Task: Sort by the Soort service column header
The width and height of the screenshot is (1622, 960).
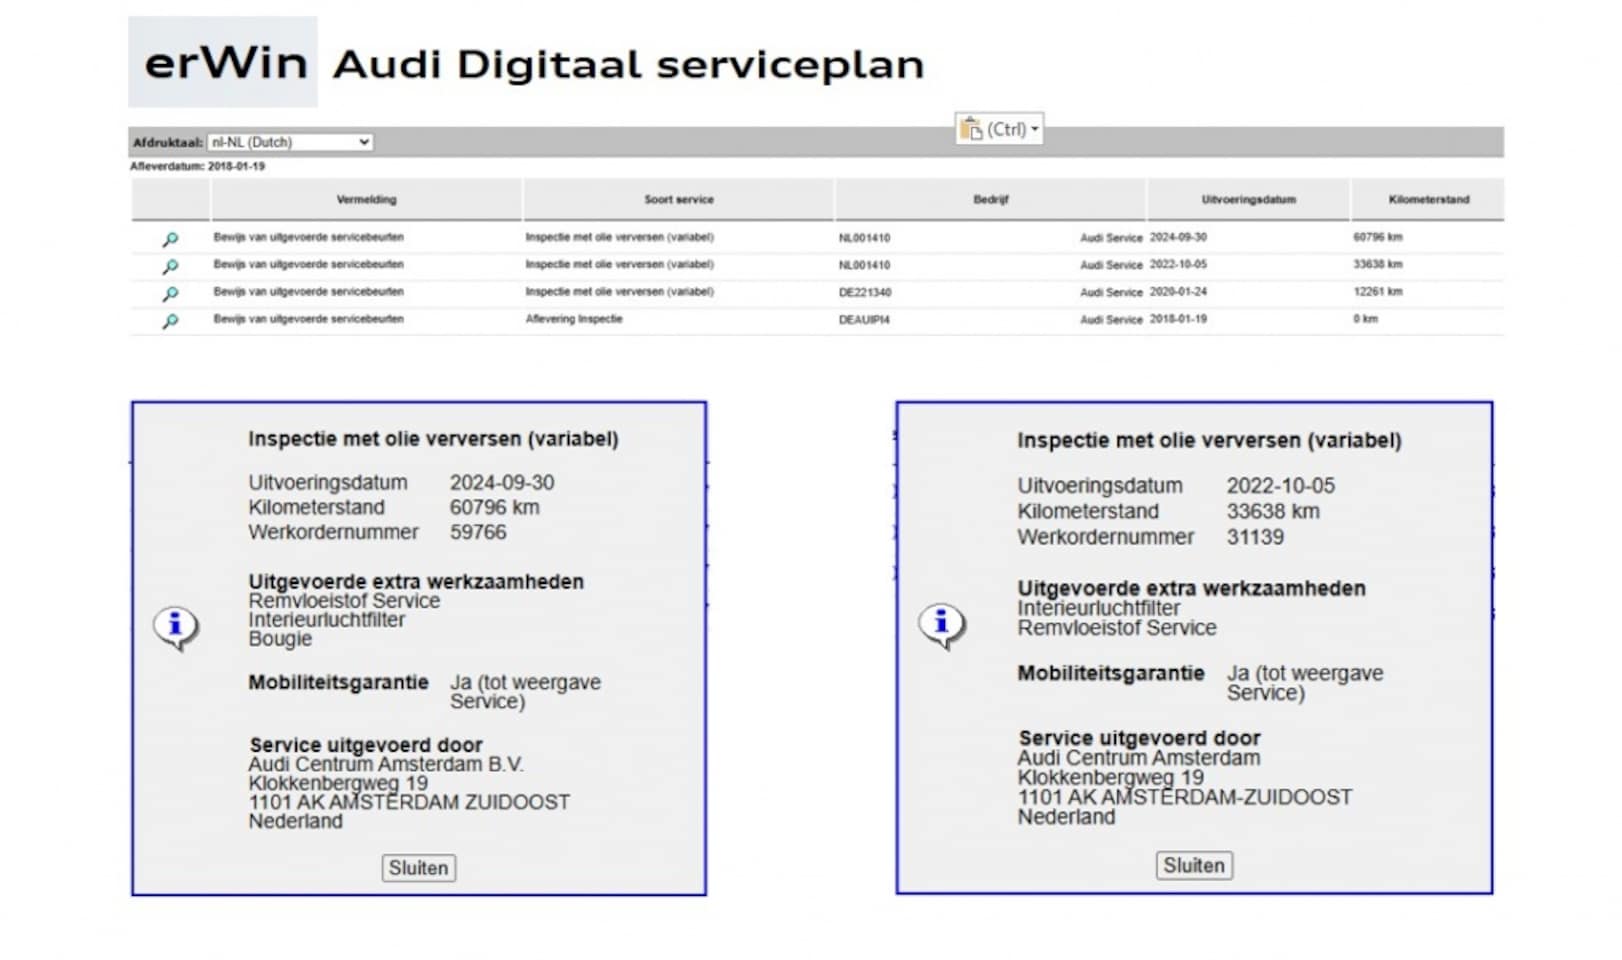Action: tap(678, 199)
